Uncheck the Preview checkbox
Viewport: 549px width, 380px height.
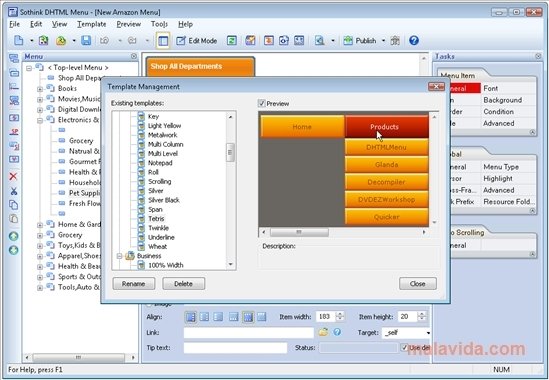point(261,103)
